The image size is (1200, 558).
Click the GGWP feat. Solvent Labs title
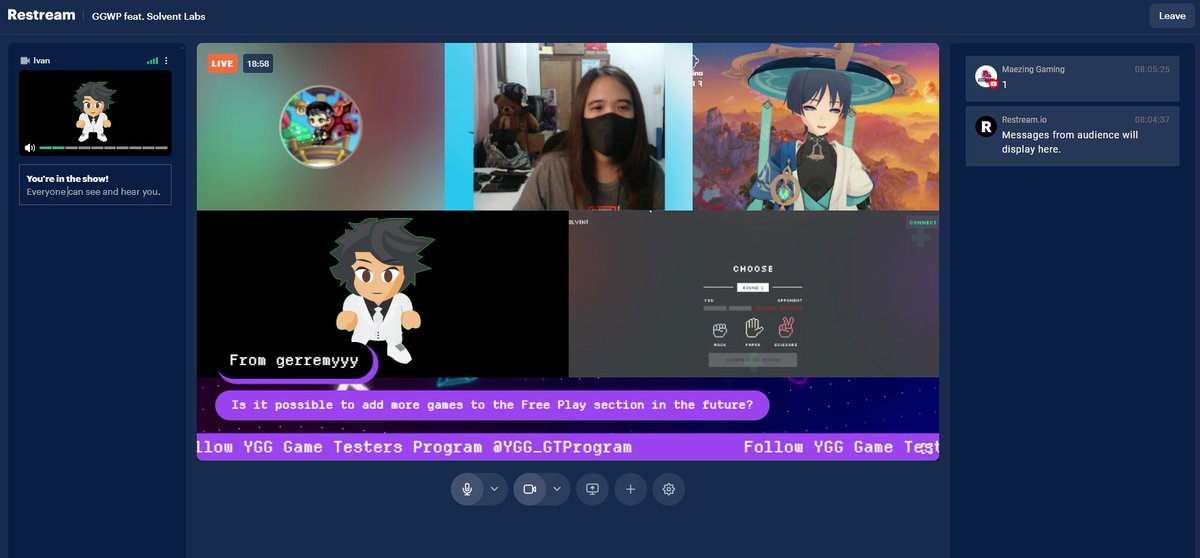pyautogui.click(x=148, y=16)
